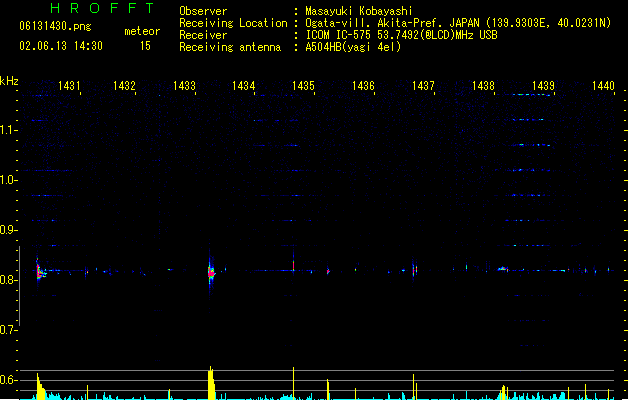
Task: Click the meteor label
Action: click(142, 31)
